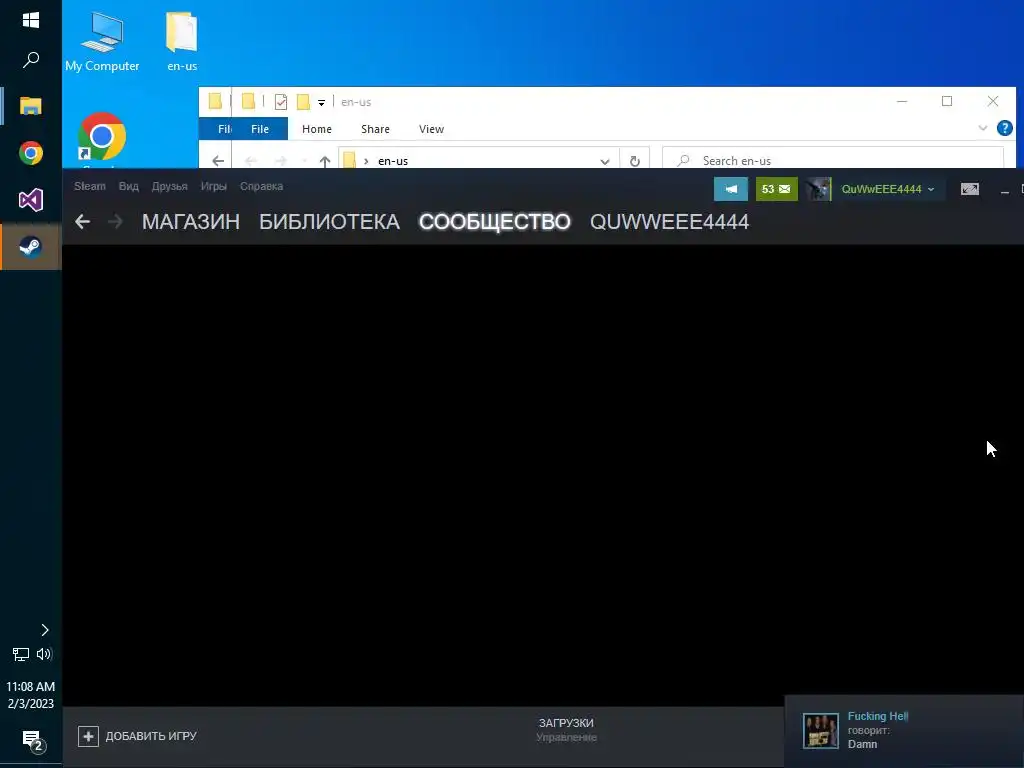1024x768 pixels.
Task: Switch Steam to Big Picture mode
Action: pyautogui.click(x=970, y=189)
